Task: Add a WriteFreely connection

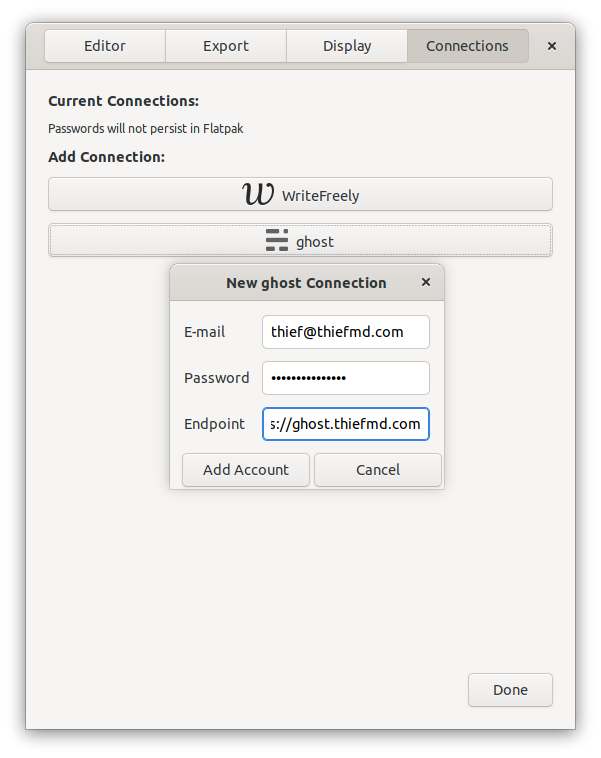Action: coord(300,194)
